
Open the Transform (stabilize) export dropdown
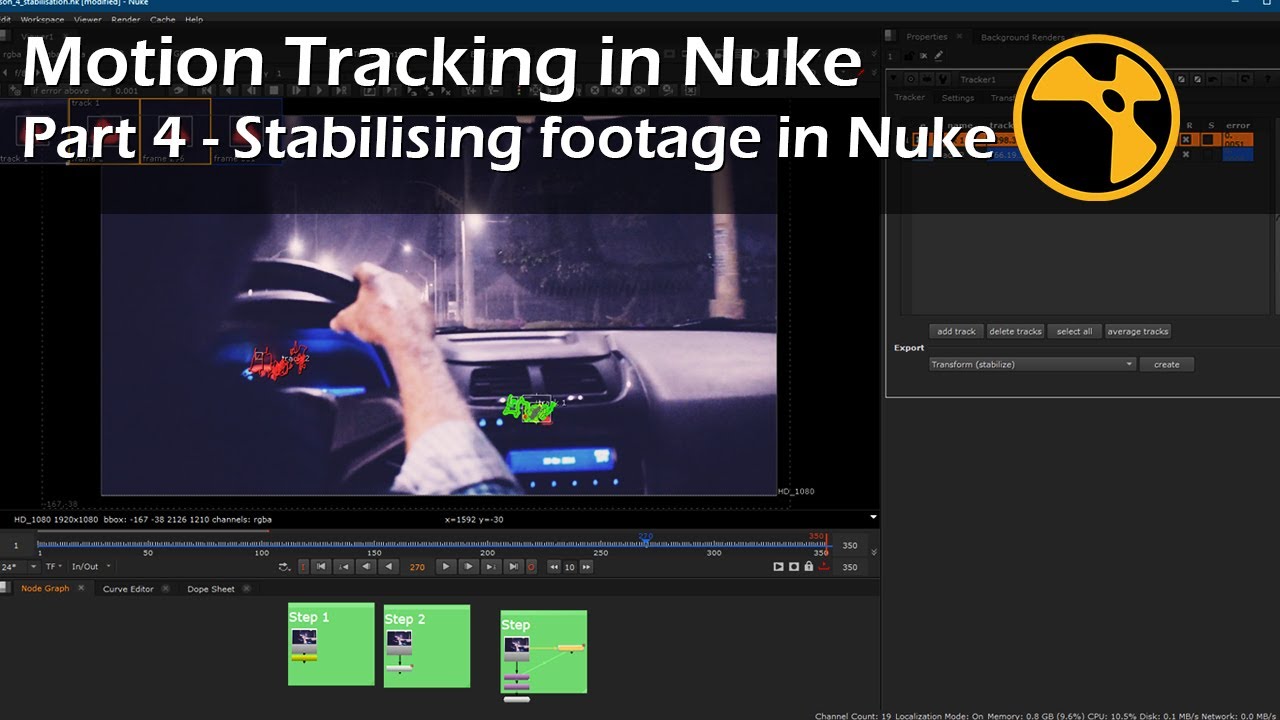[x=1032, y=364]
